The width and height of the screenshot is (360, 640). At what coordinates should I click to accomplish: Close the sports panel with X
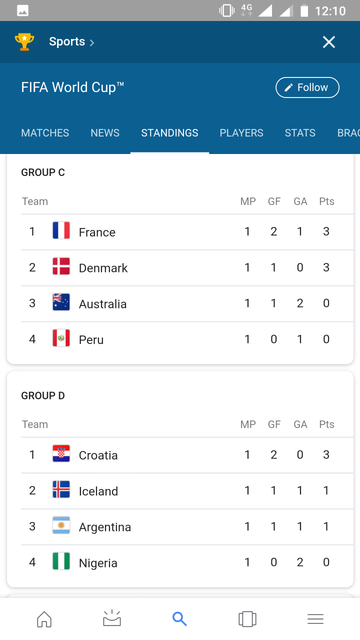(x=329, y=42)
